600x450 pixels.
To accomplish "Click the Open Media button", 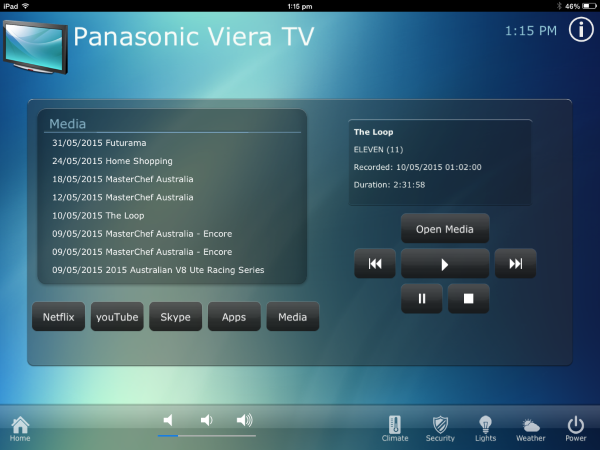I will [445, 229].
